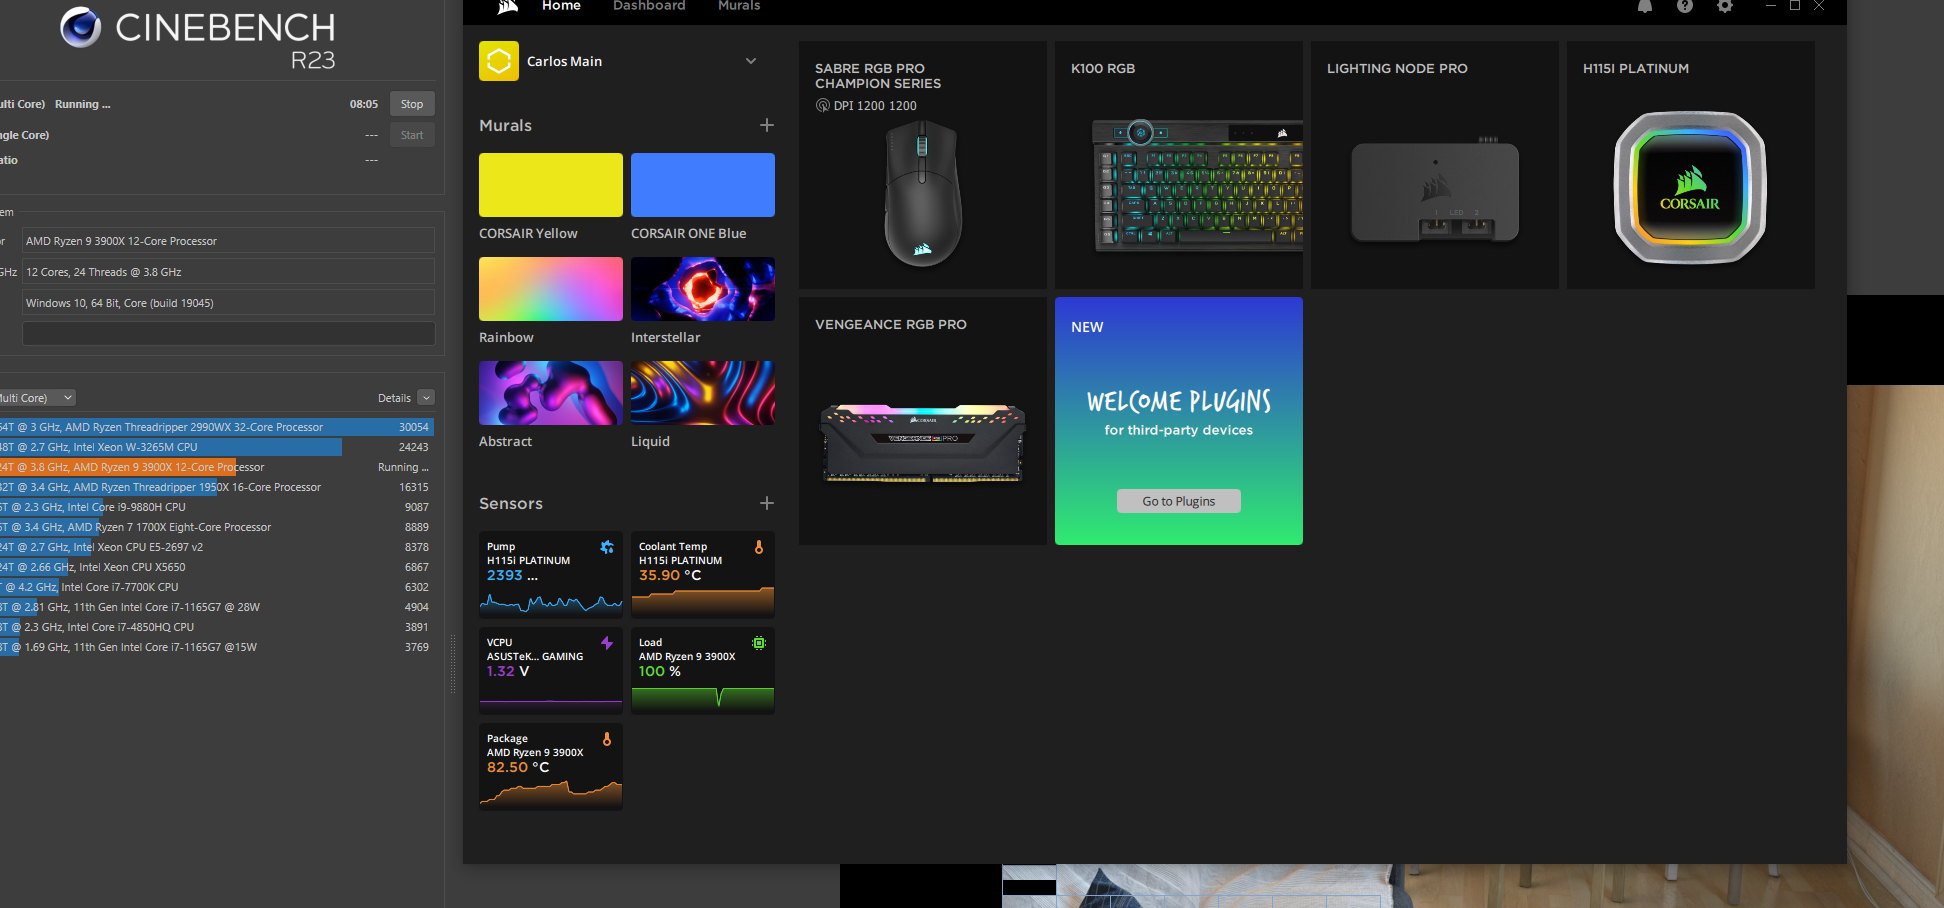Click the Details label in Cinebench
This screenshot has width=1944, height=908.
(x=394, y=398)
